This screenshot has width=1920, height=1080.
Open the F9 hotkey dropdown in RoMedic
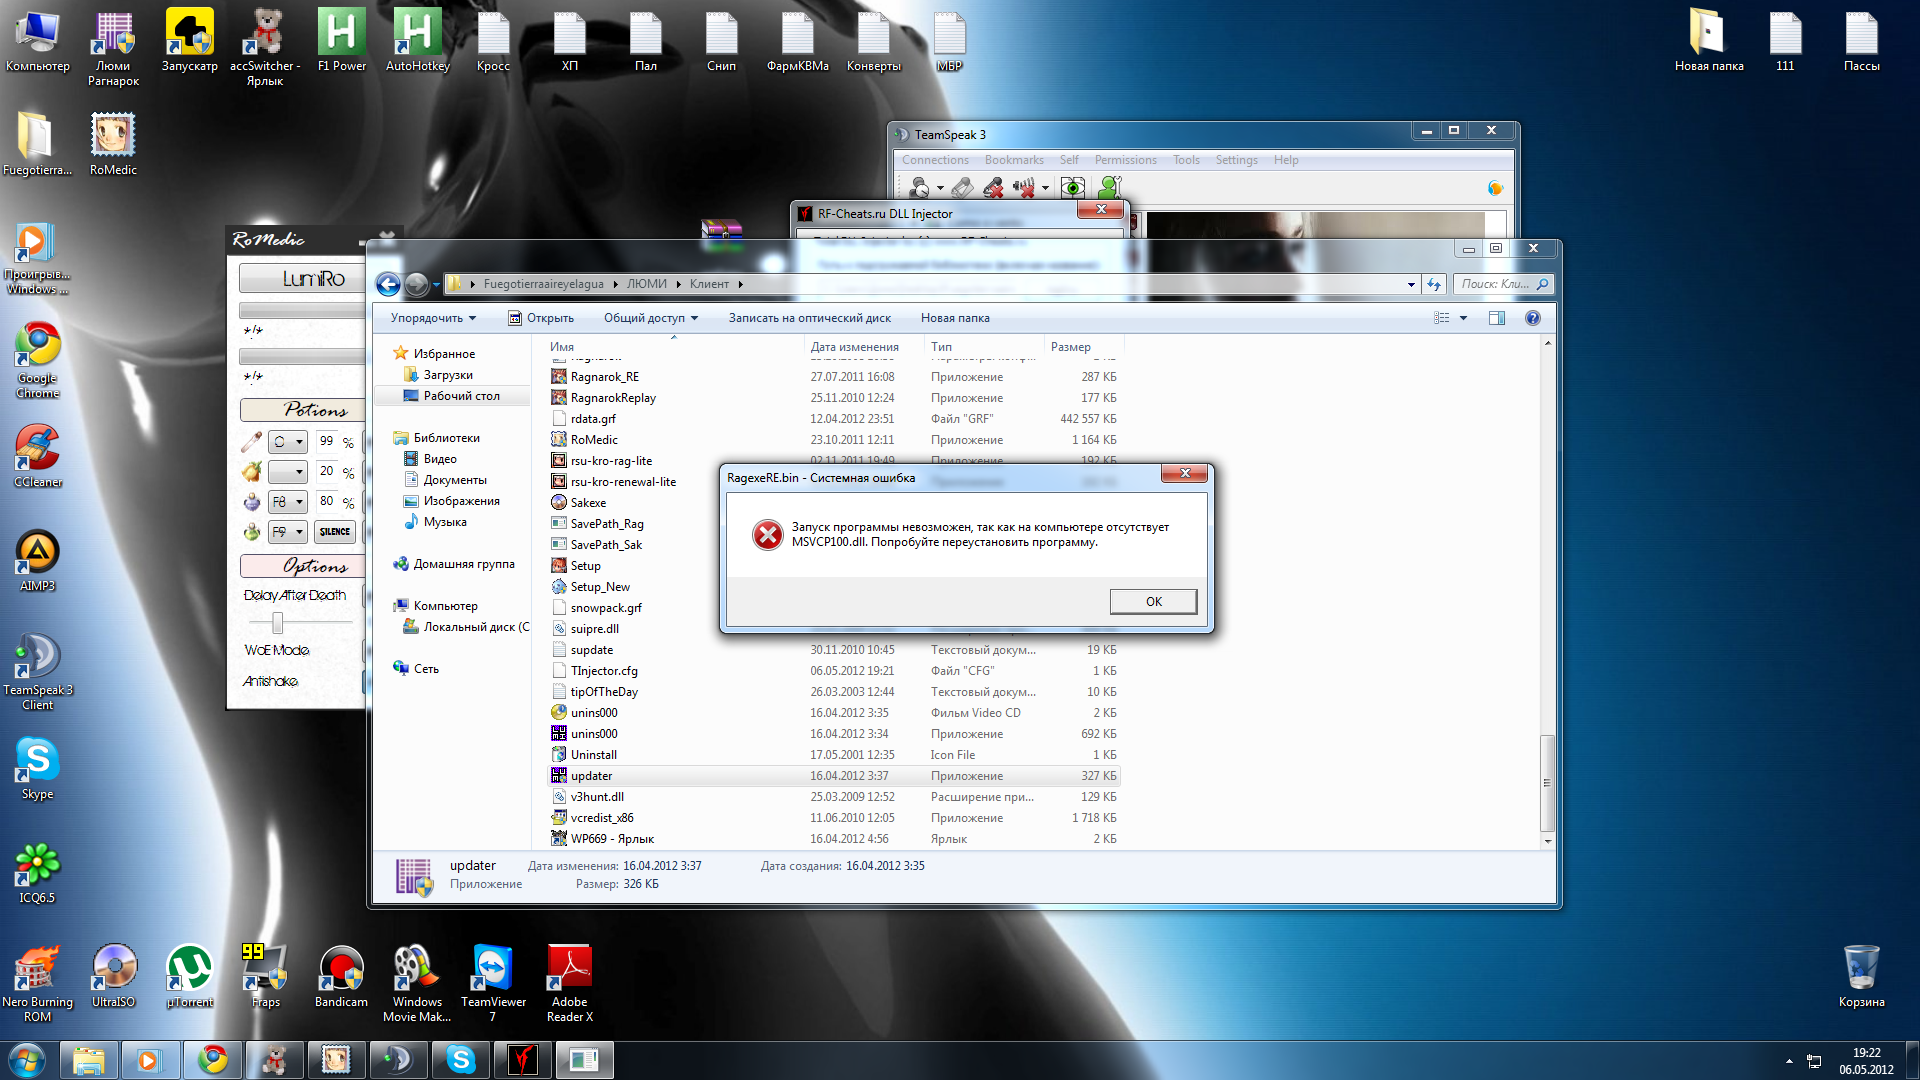288,532
